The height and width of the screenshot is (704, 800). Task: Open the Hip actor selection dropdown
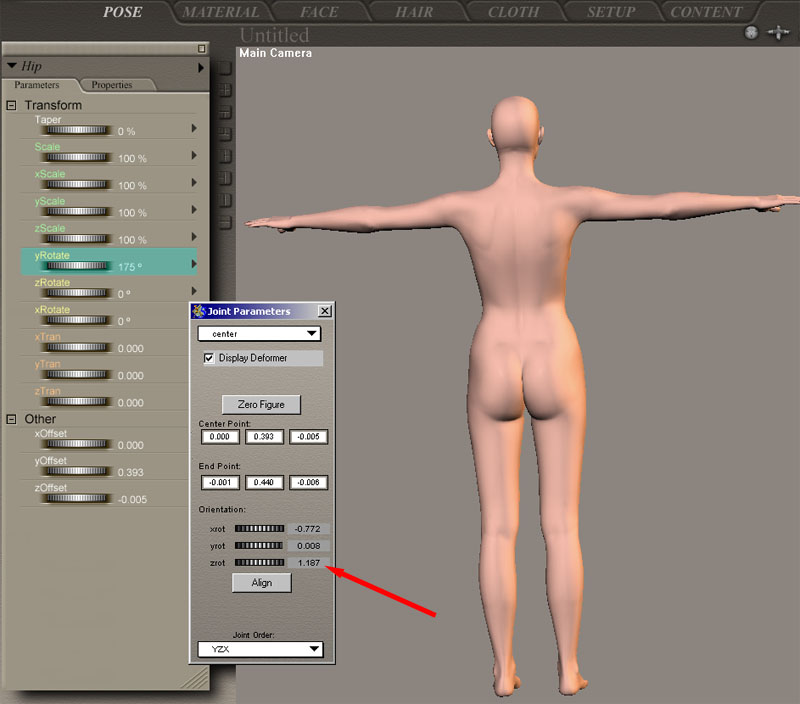12,67
